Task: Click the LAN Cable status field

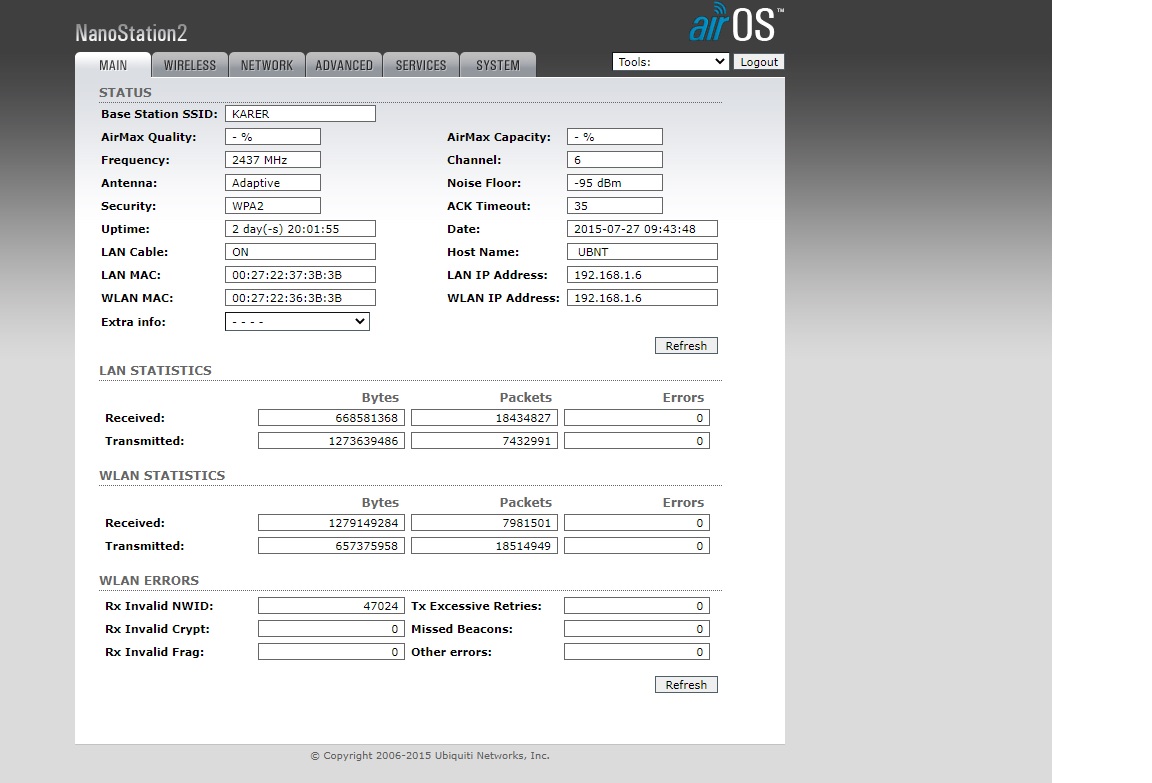Action: click(300, 252)
